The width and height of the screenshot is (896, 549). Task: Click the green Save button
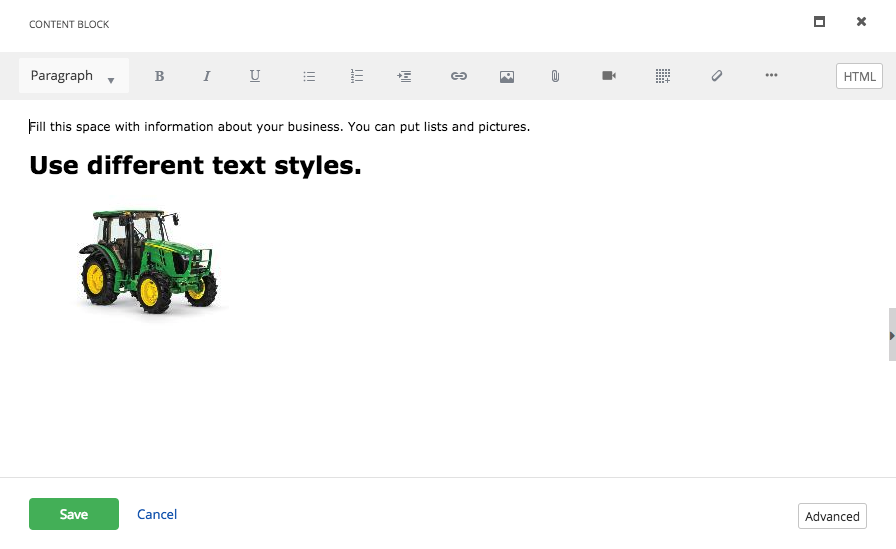click(x=74, y=514)
